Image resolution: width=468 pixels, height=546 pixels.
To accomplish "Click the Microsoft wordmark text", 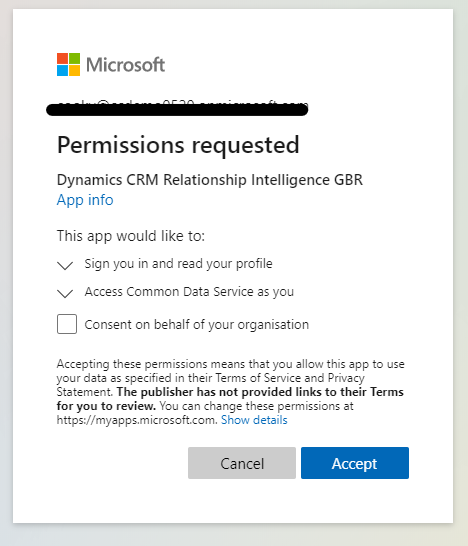I will (125, 65).
